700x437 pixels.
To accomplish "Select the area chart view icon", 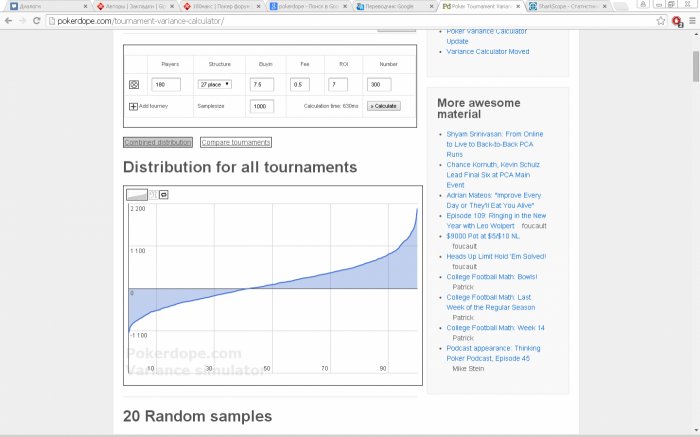I will 137,195.
